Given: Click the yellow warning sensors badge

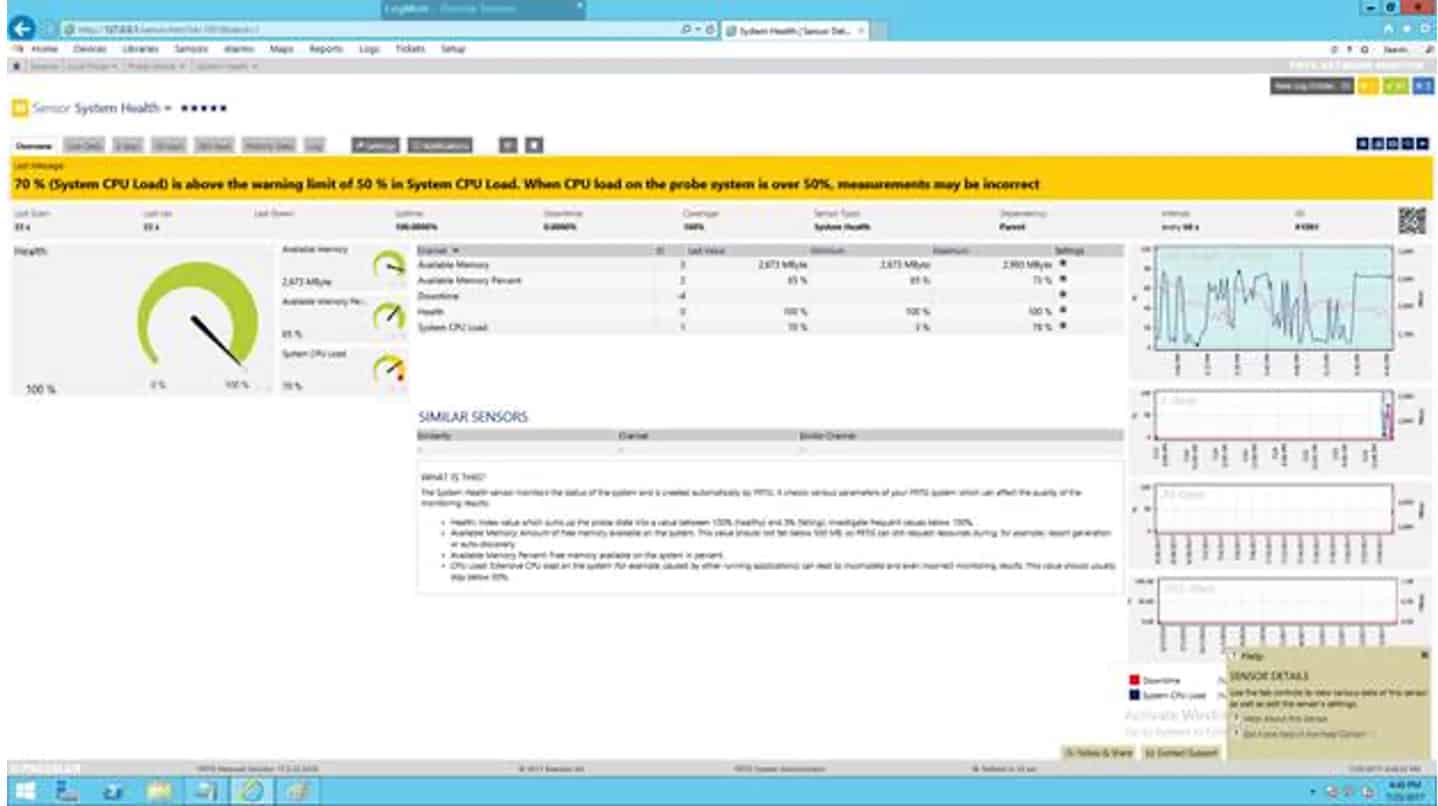Looking at the screenshot, I should click(x=1368, y=87).
